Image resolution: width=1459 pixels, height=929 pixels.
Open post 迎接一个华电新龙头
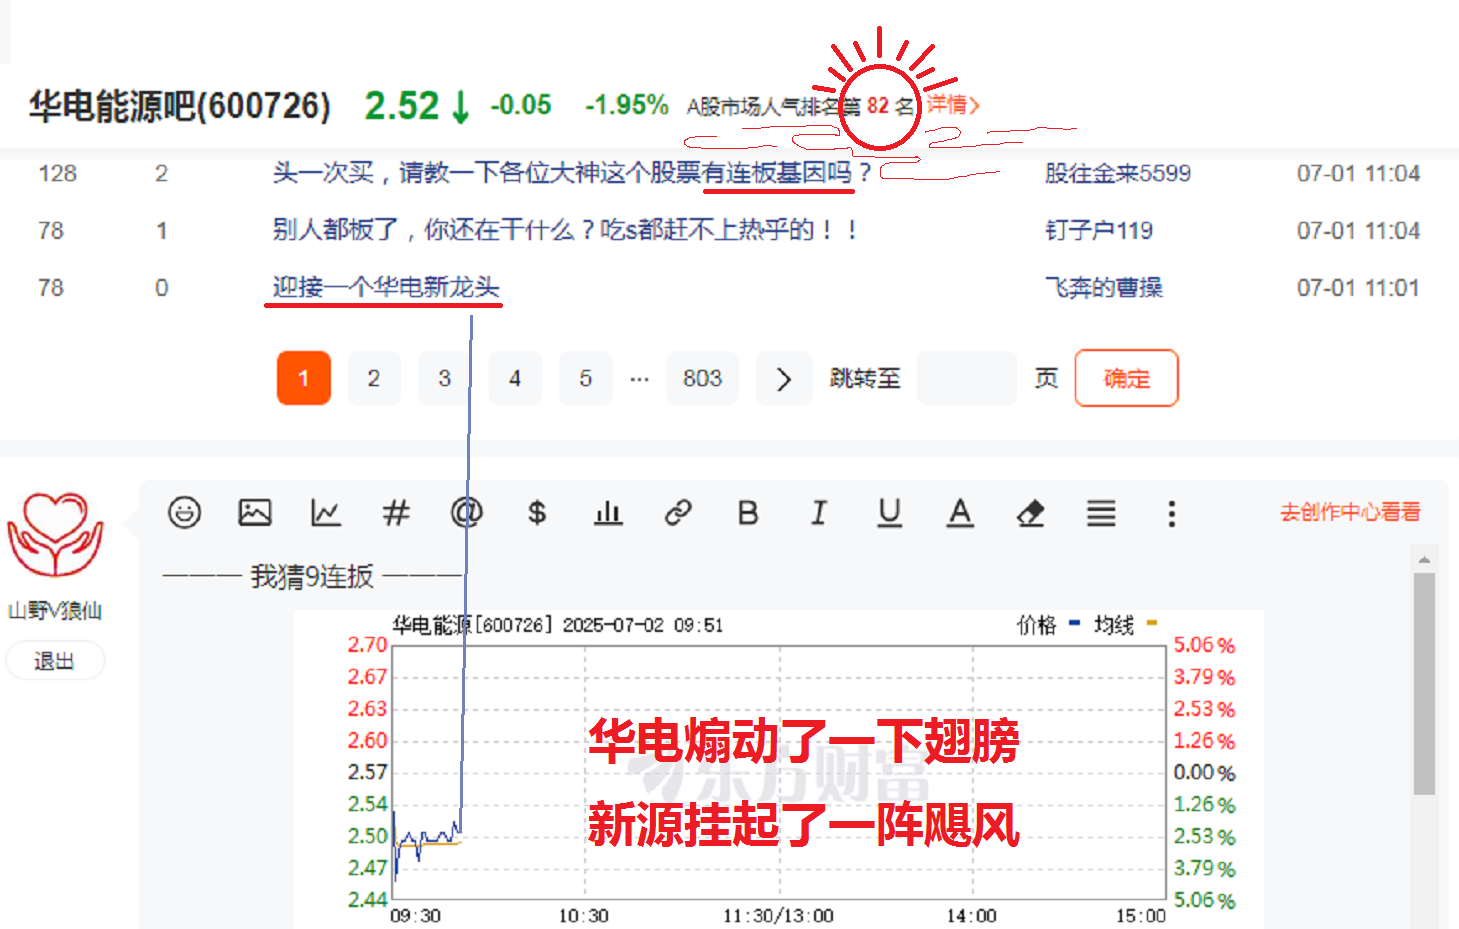[386, 287]
